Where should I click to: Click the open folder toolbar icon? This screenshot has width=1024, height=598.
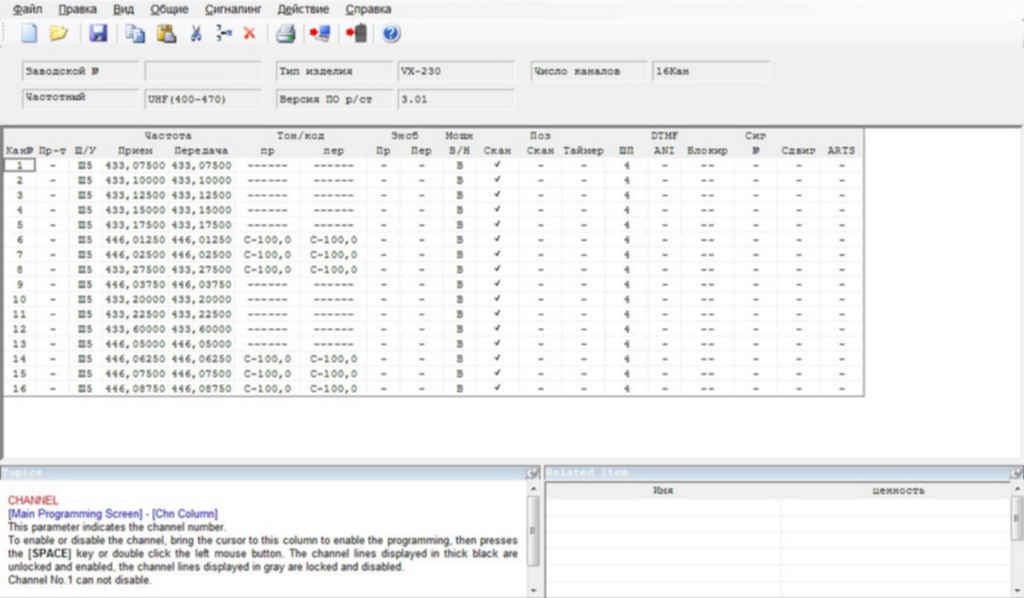(59, 33)
